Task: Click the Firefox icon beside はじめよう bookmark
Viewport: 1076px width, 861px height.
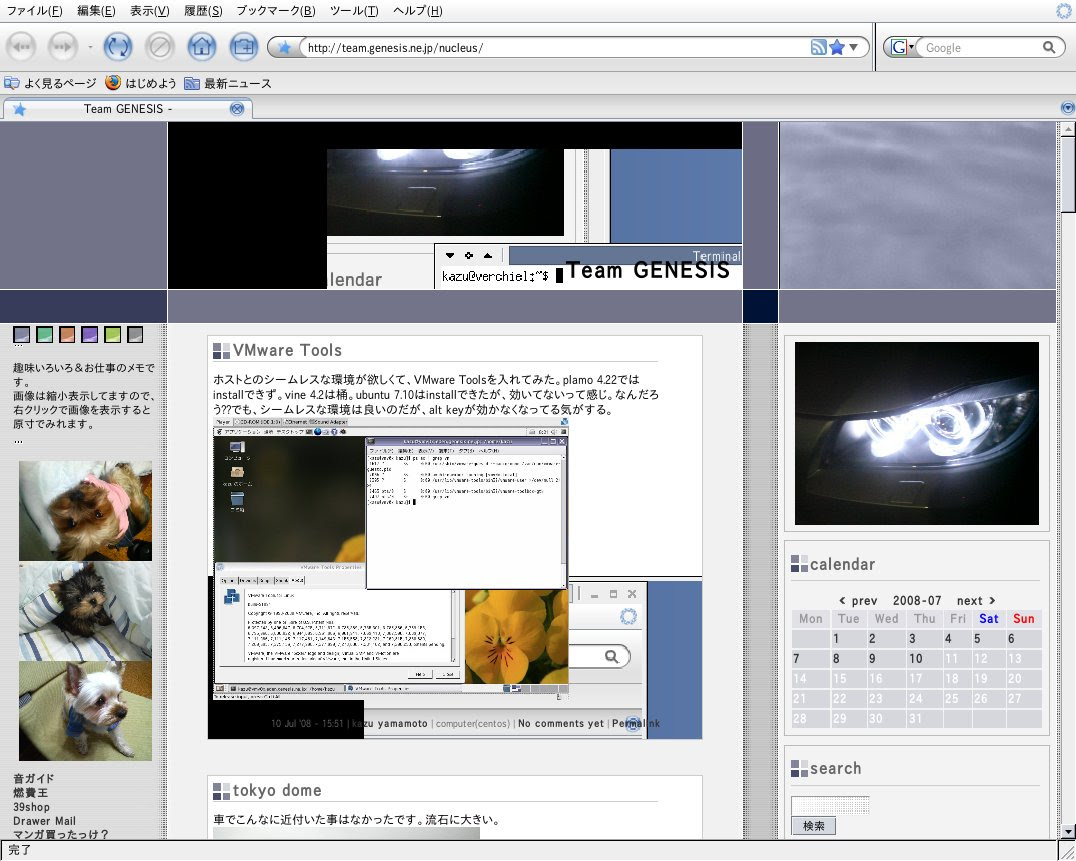Action: pos(113,83)
